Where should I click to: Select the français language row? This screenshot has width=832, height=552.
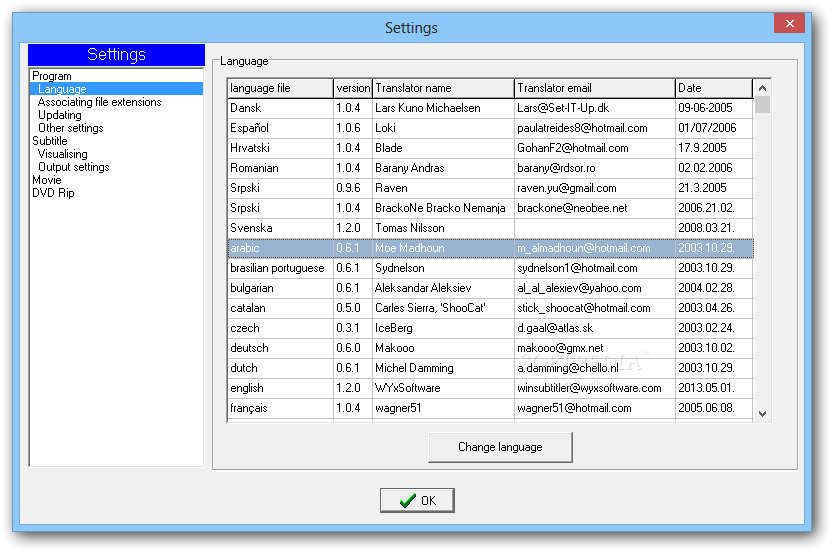pyautogui.click(x=490, y=408)
